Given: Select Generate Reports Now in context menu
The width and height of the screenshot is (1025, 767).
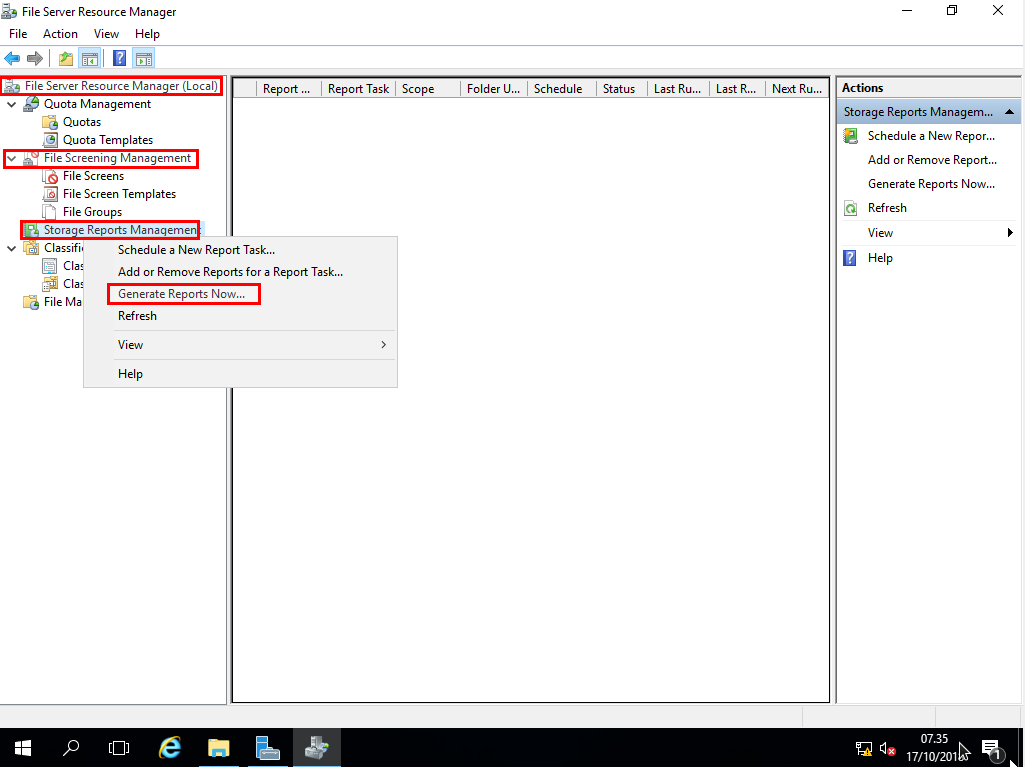Looking at the screenshot, I should pyautogui.click(x=182, y=294).
